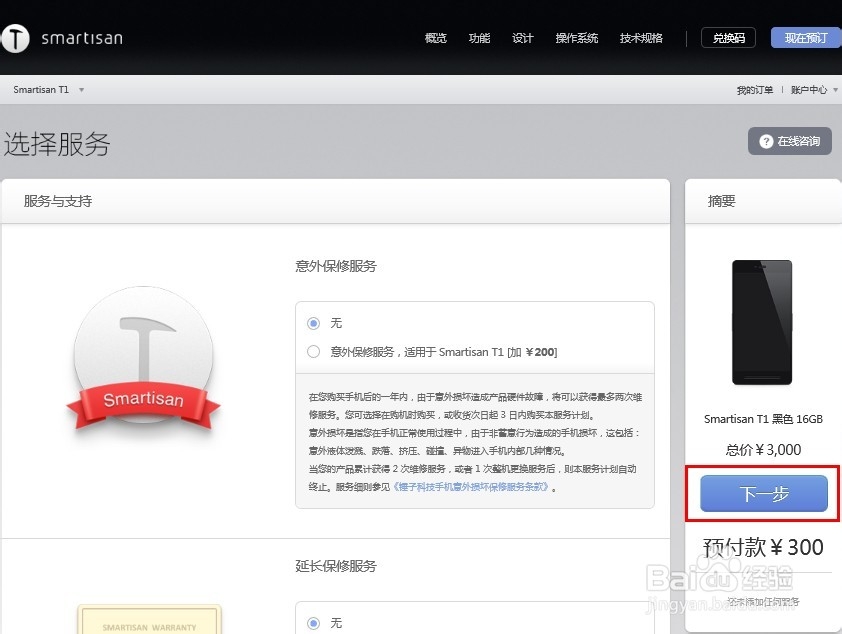Choose the 意外保修服务 加¥200 option
842x634 pixels.
313,351
